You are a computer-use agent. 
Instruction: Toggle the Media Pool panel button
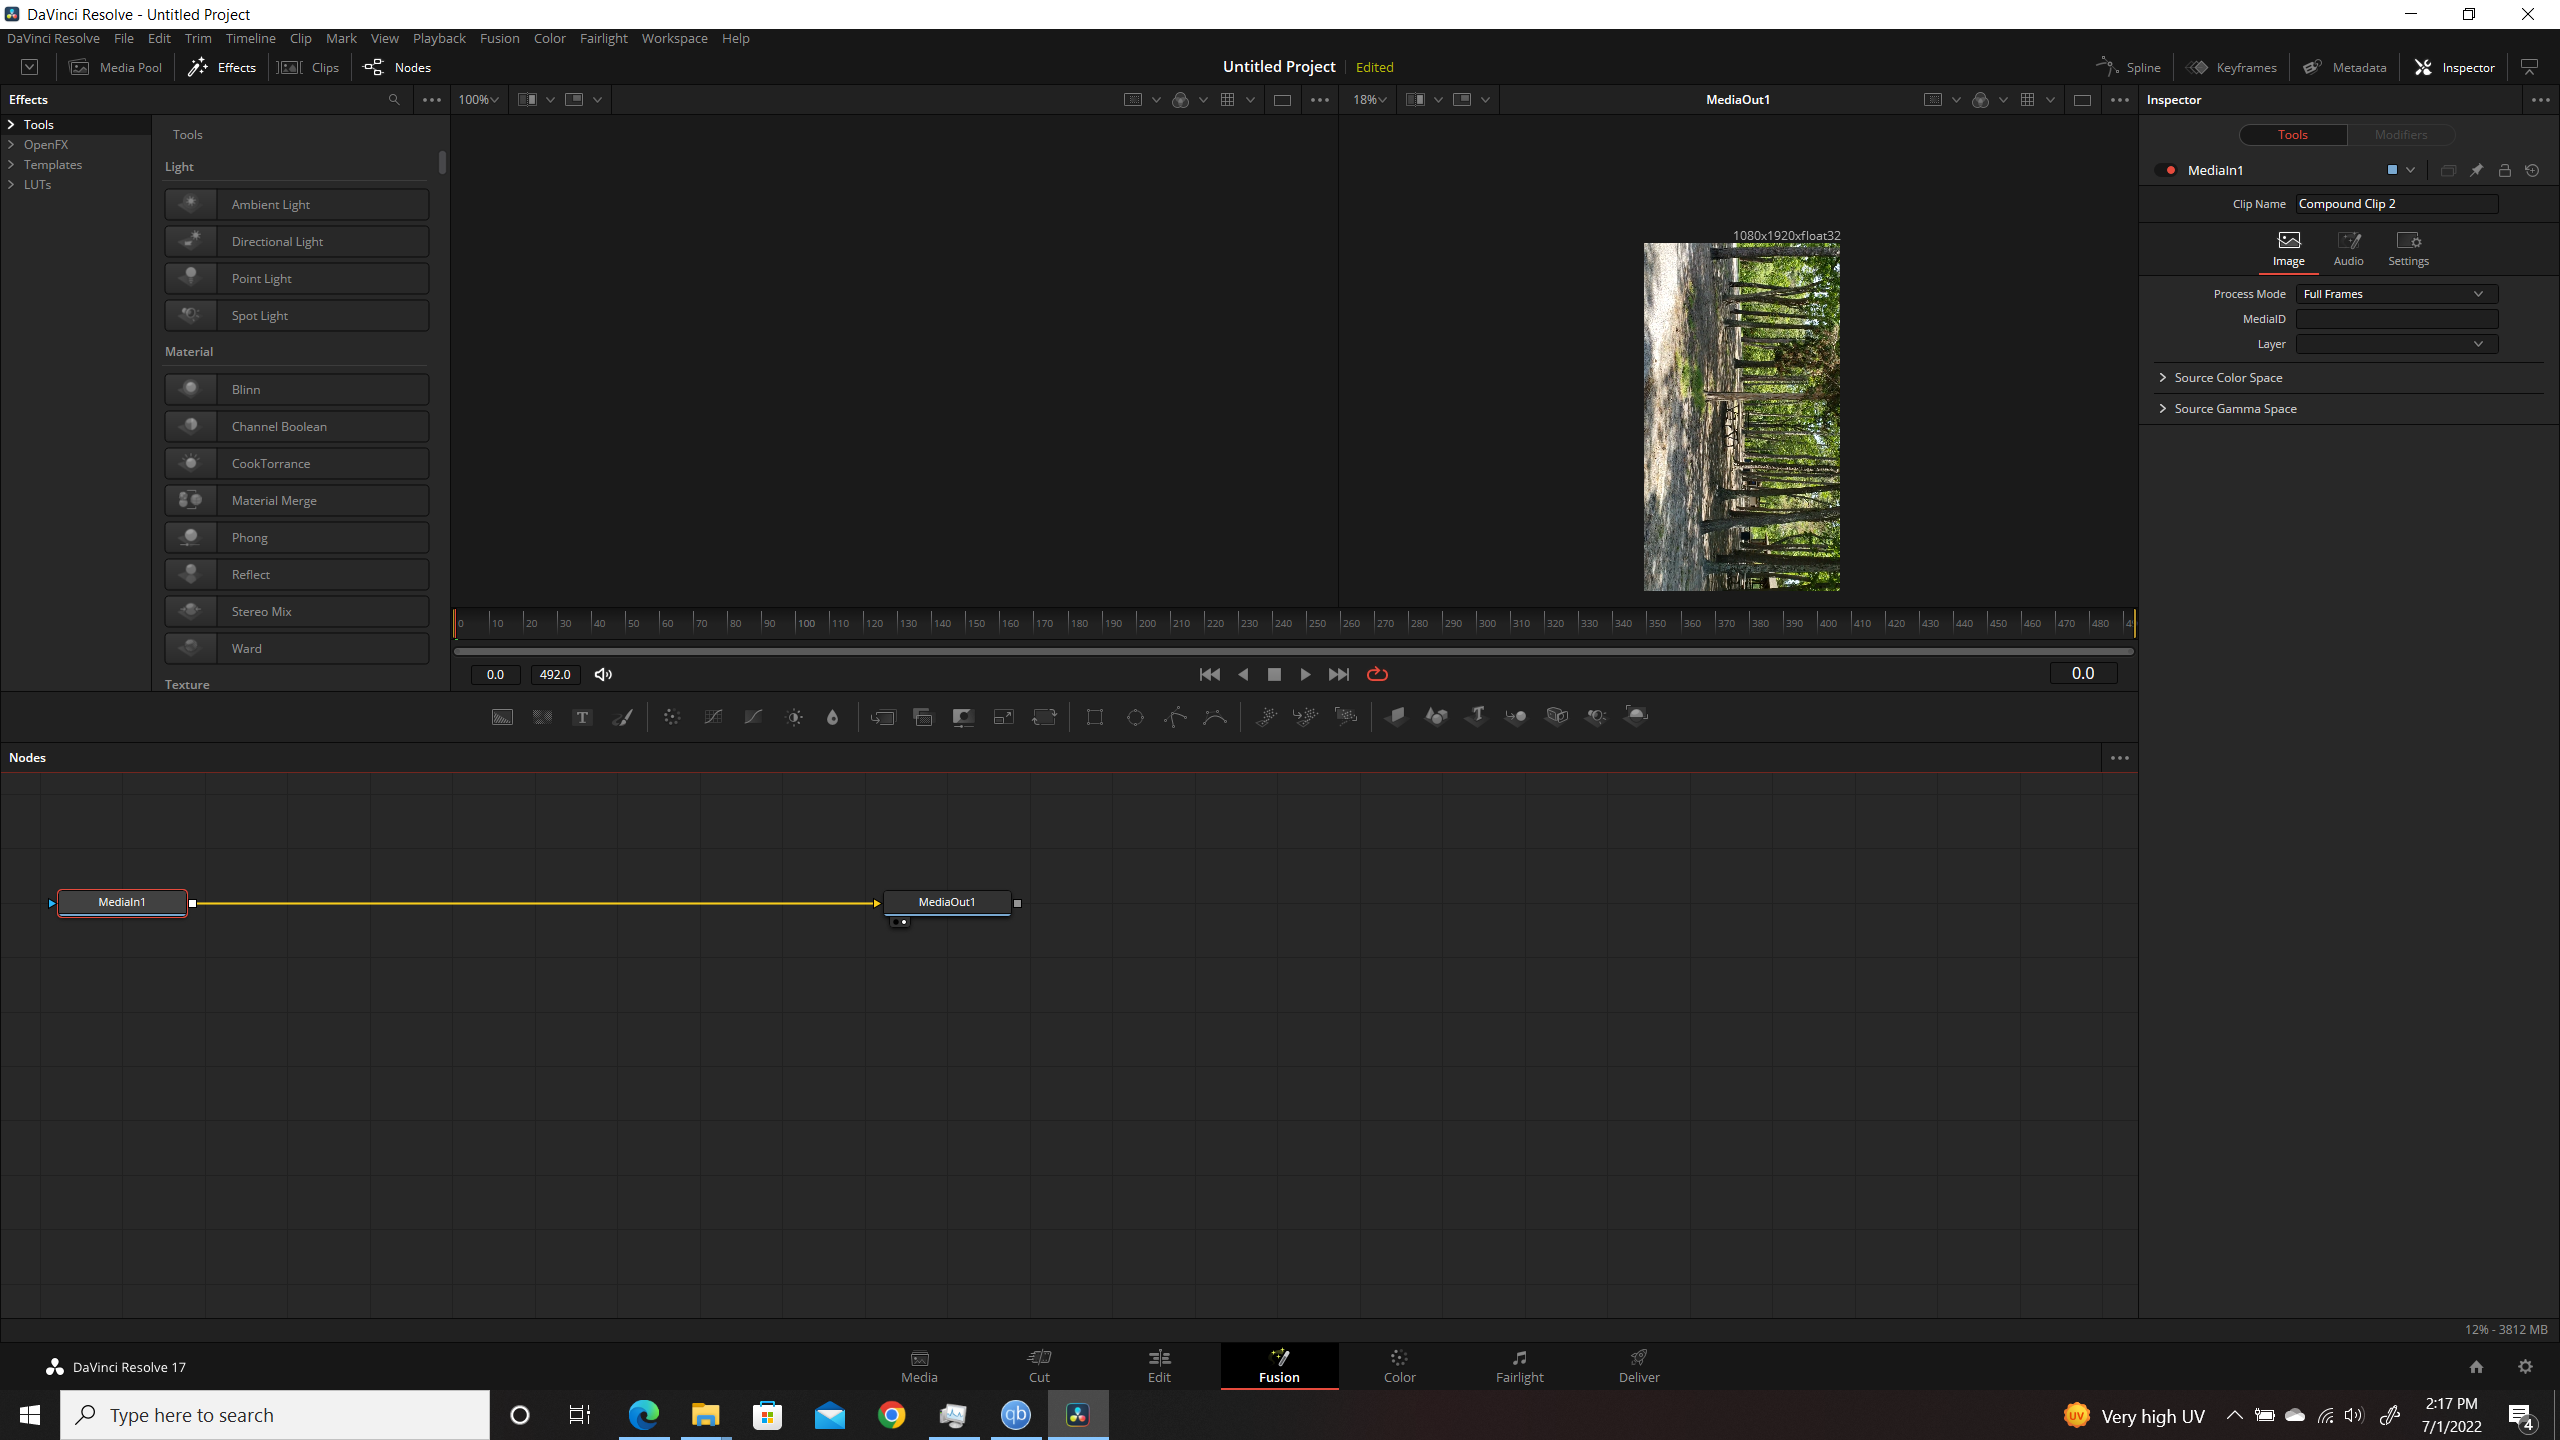click(x=116, y=68)
